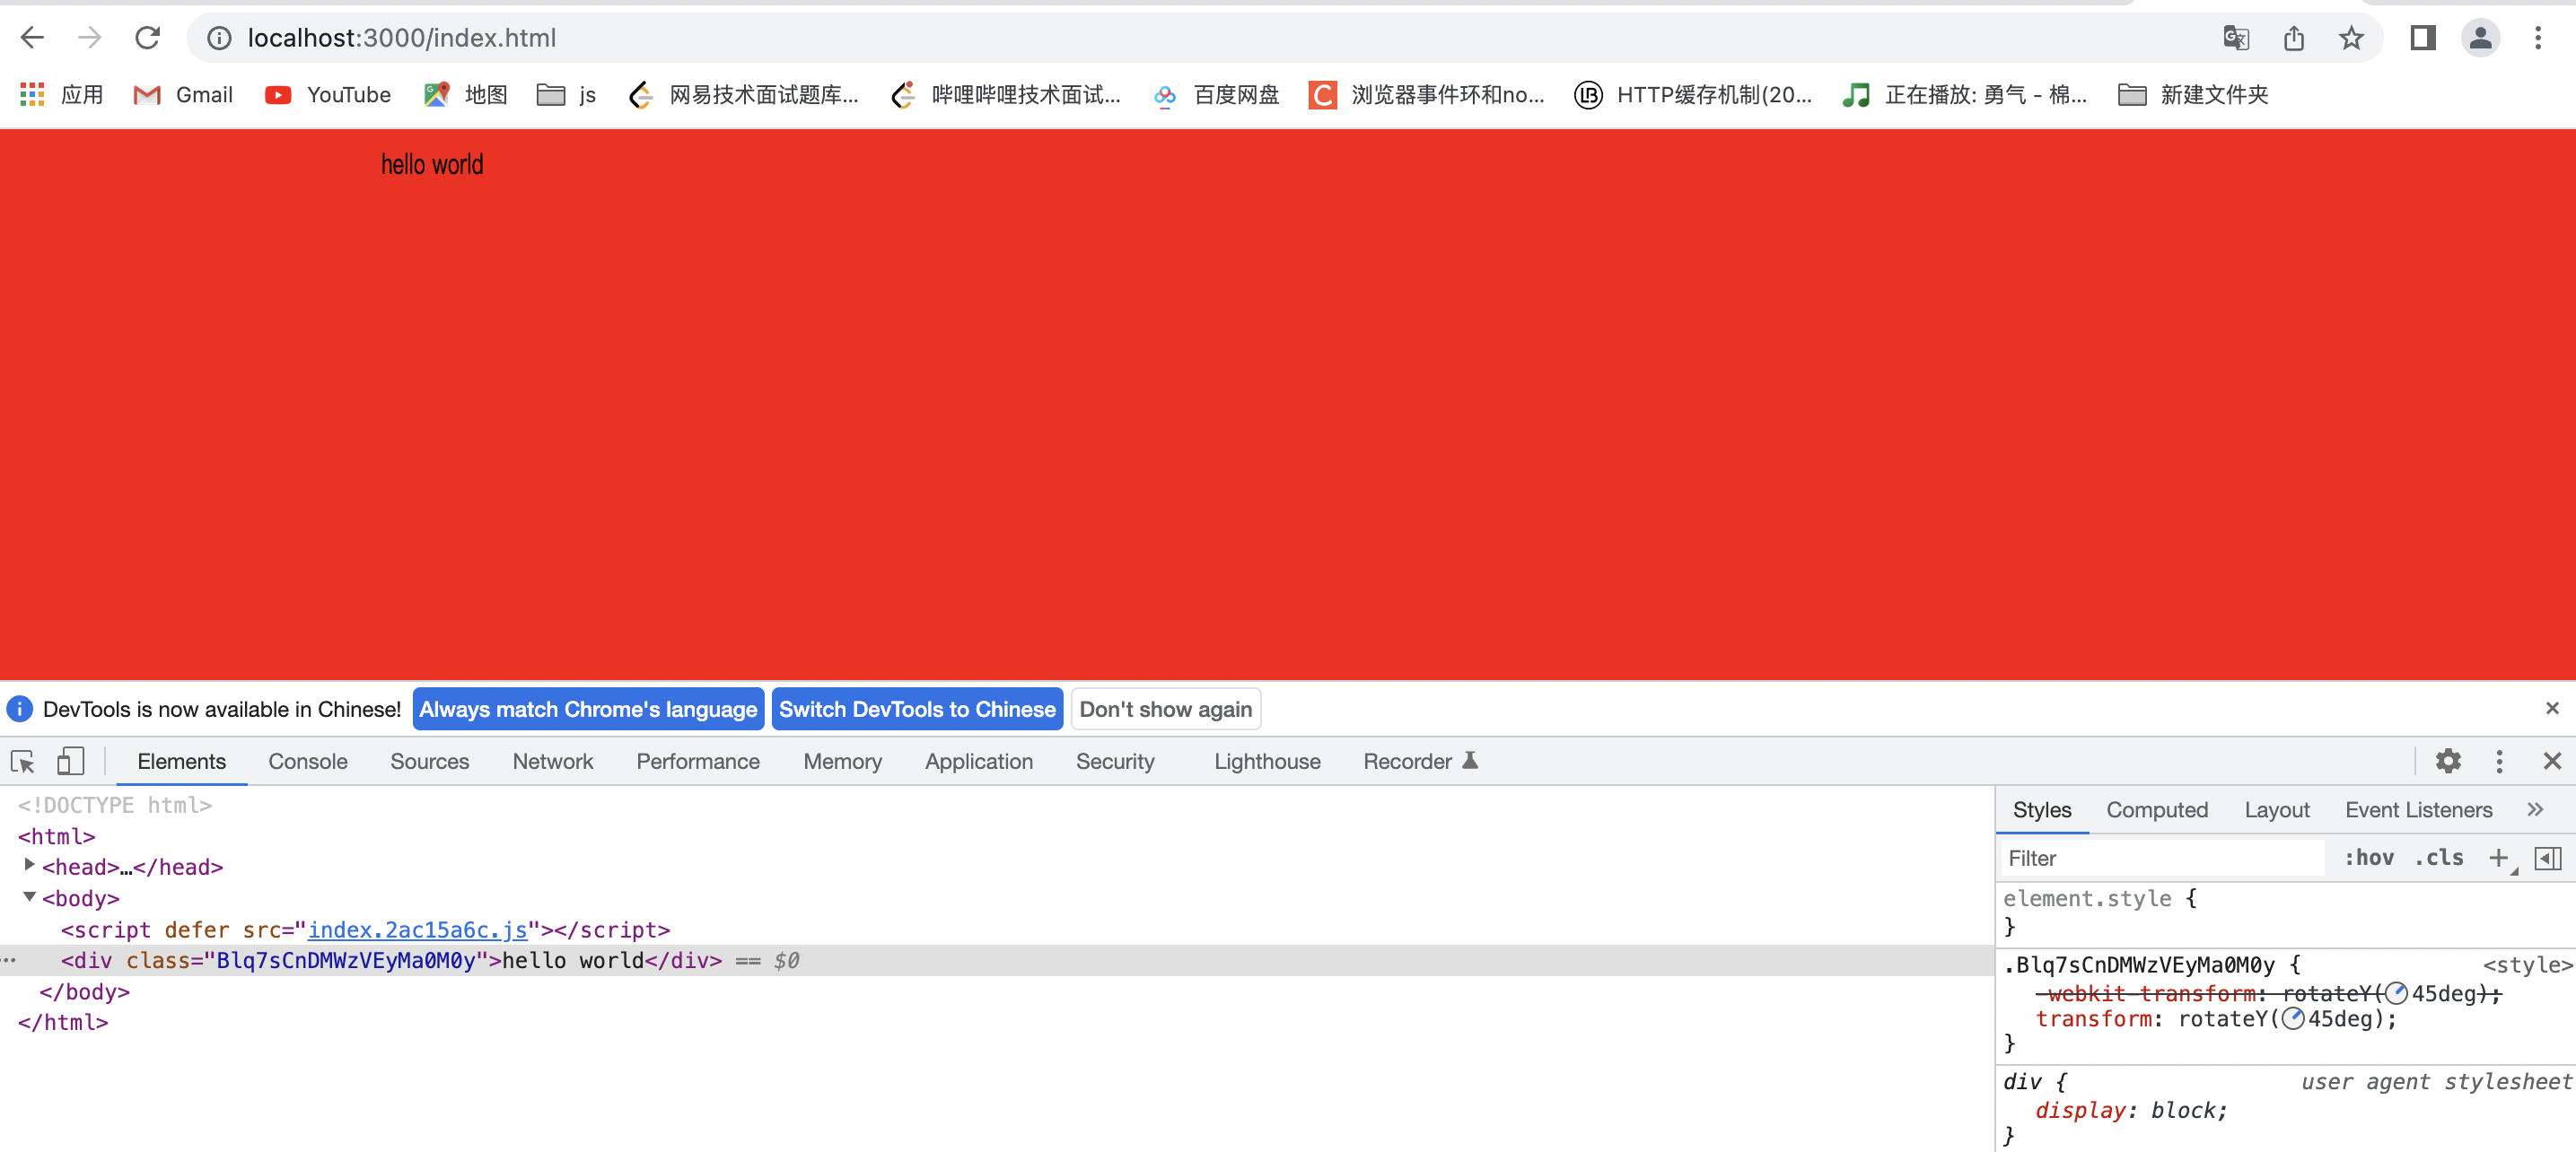Switch to the Lighthouse tab

(x=1267, y=761)
